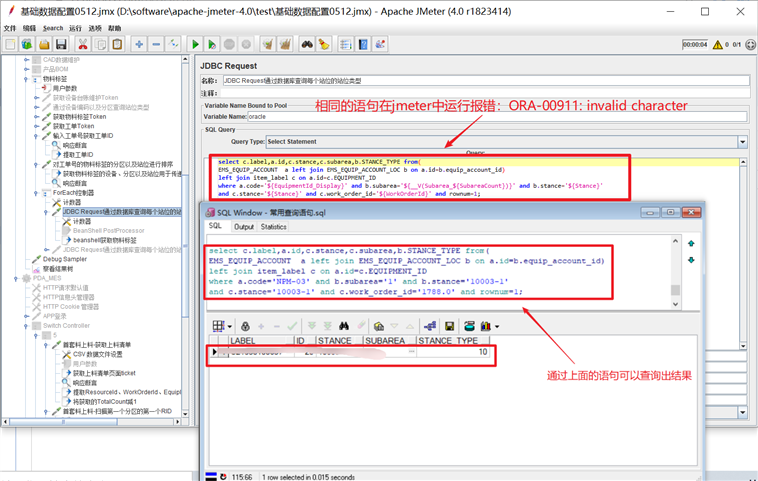The width and height of the screenshot is (758, 481).
Task: Open the 选项 menu
Action: tap(95, 28)
